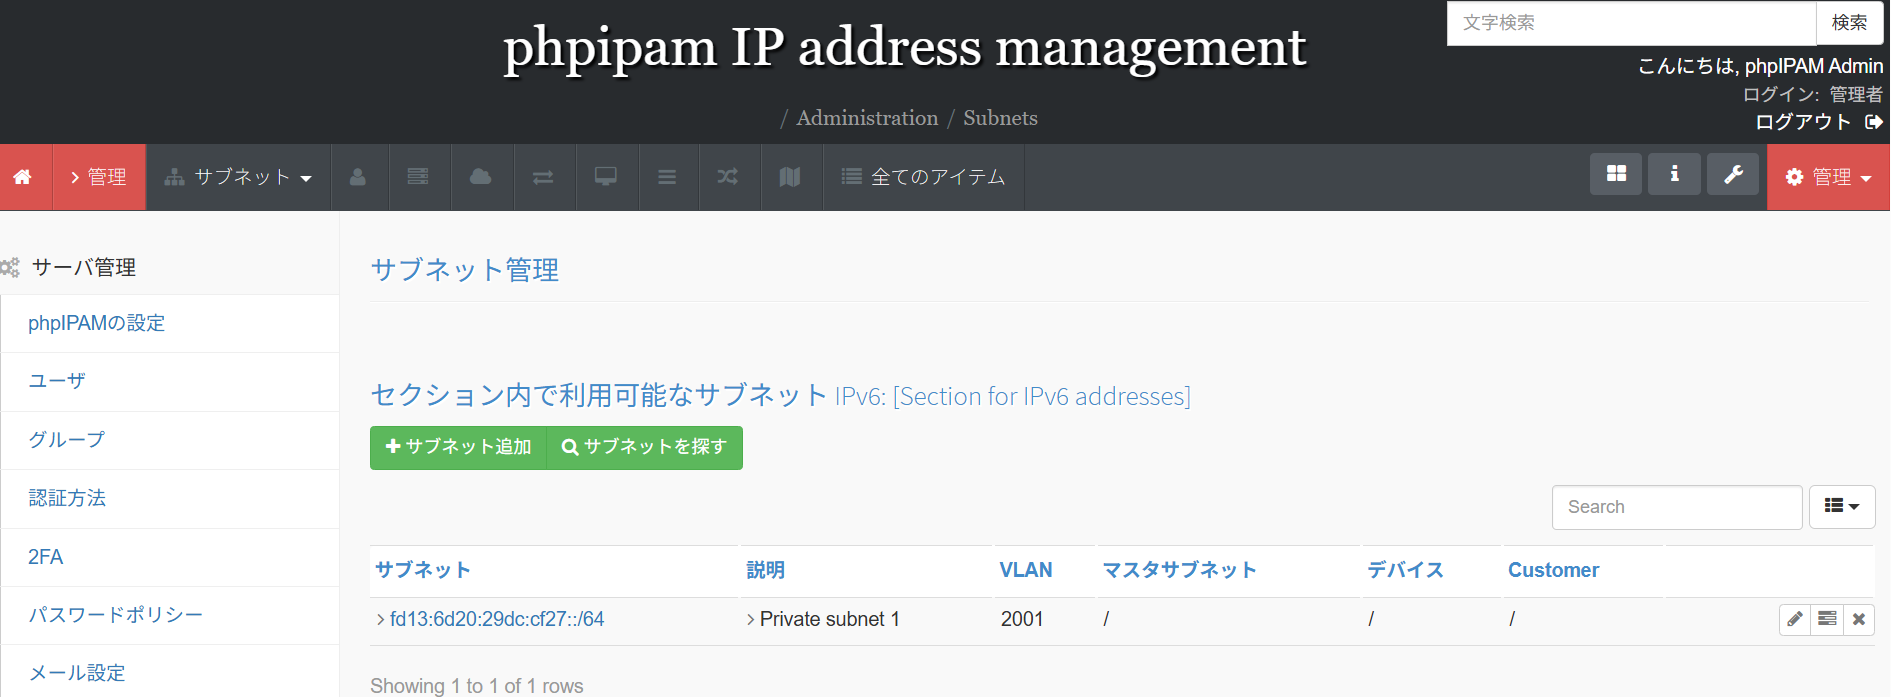Open the server rack icon in the navbar
Screen dimensions: 1891x697
418,177
